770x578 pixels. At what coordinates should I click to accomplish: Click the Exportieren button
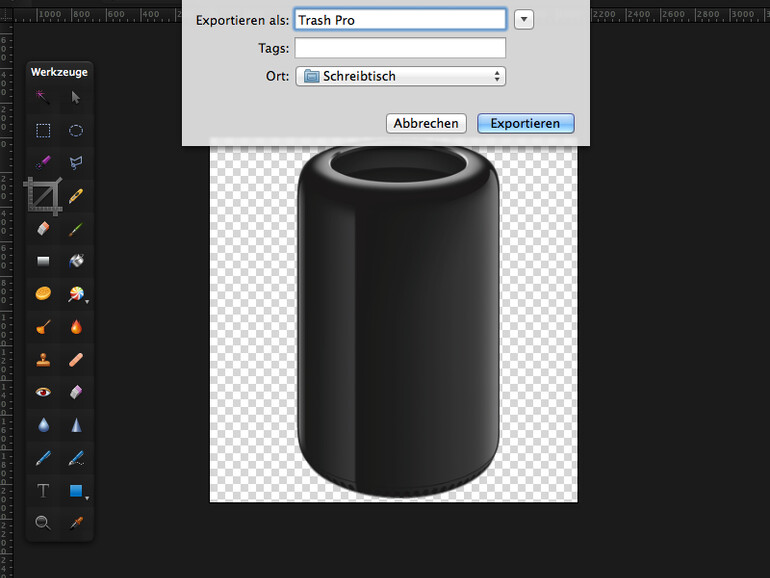click(525, 123)
